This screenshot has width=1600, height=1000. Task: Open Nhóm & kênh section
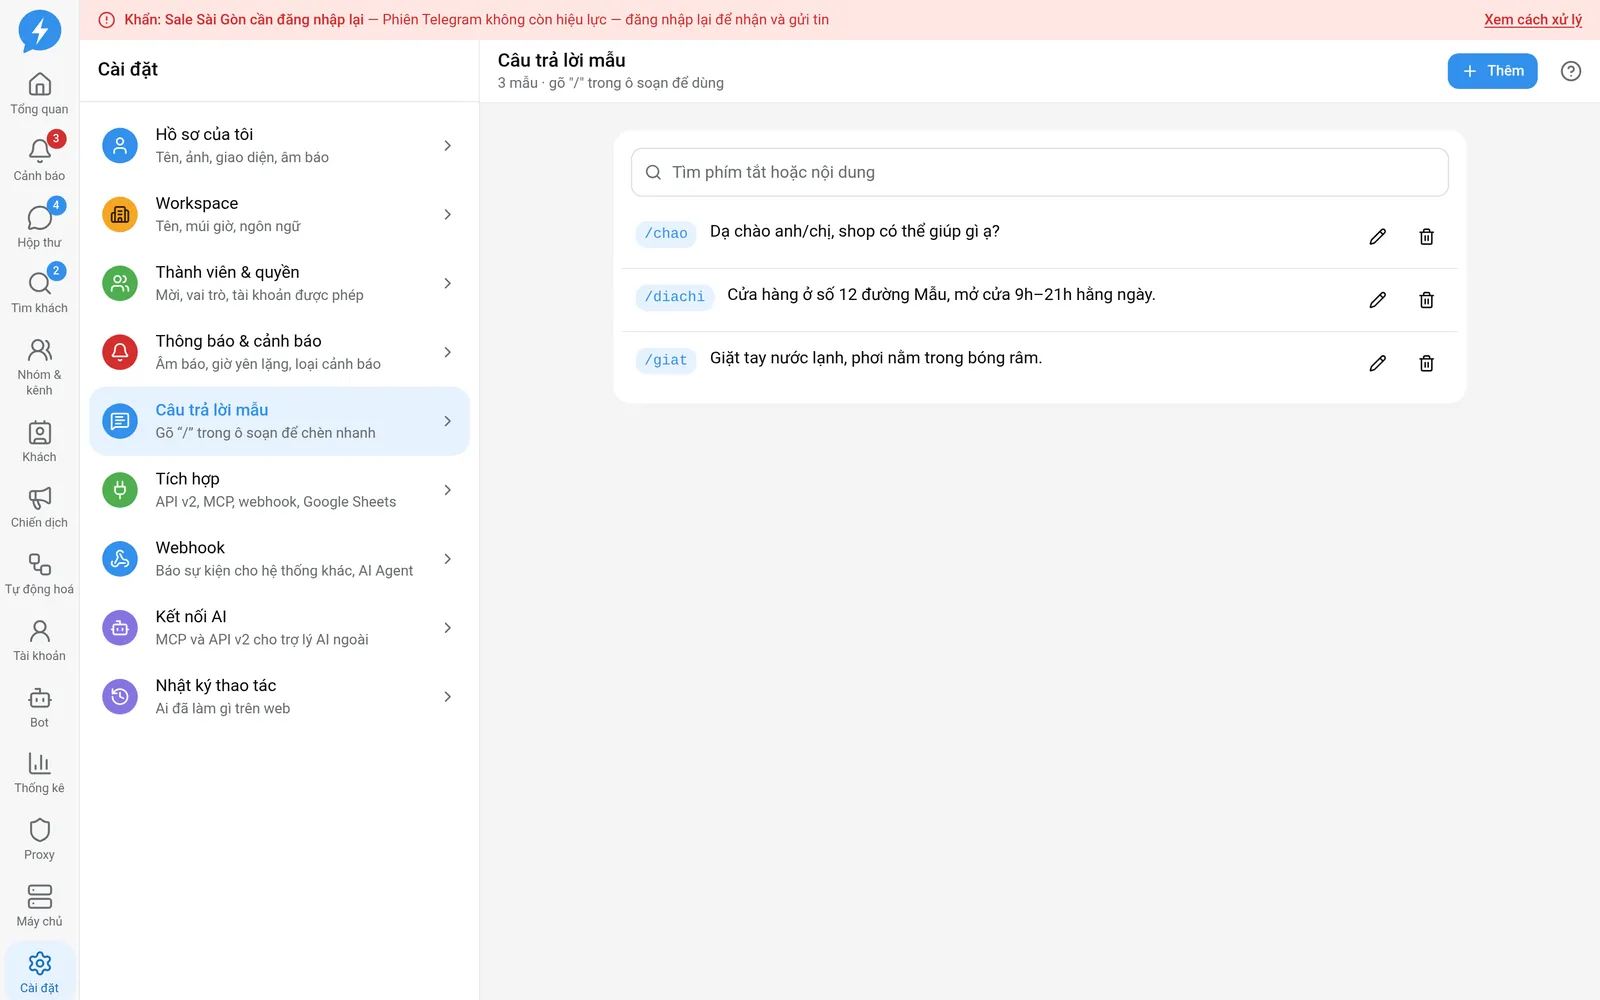coord(40,367)
